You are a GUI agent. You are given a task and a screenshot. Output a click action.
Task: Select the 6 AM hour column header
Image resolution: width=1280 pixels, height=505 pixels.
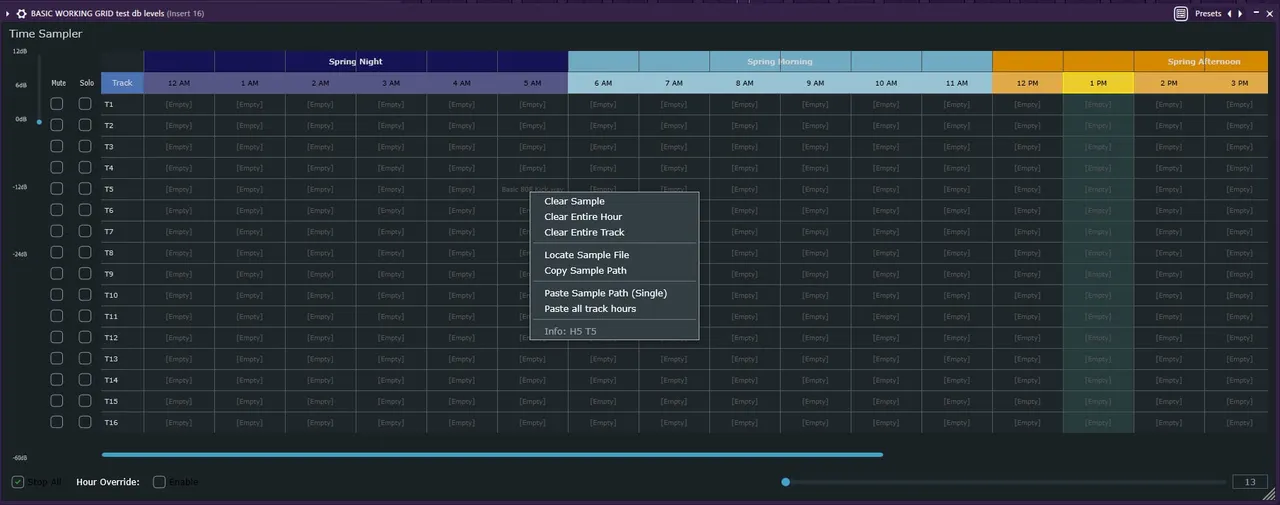[x=603, y=83]
